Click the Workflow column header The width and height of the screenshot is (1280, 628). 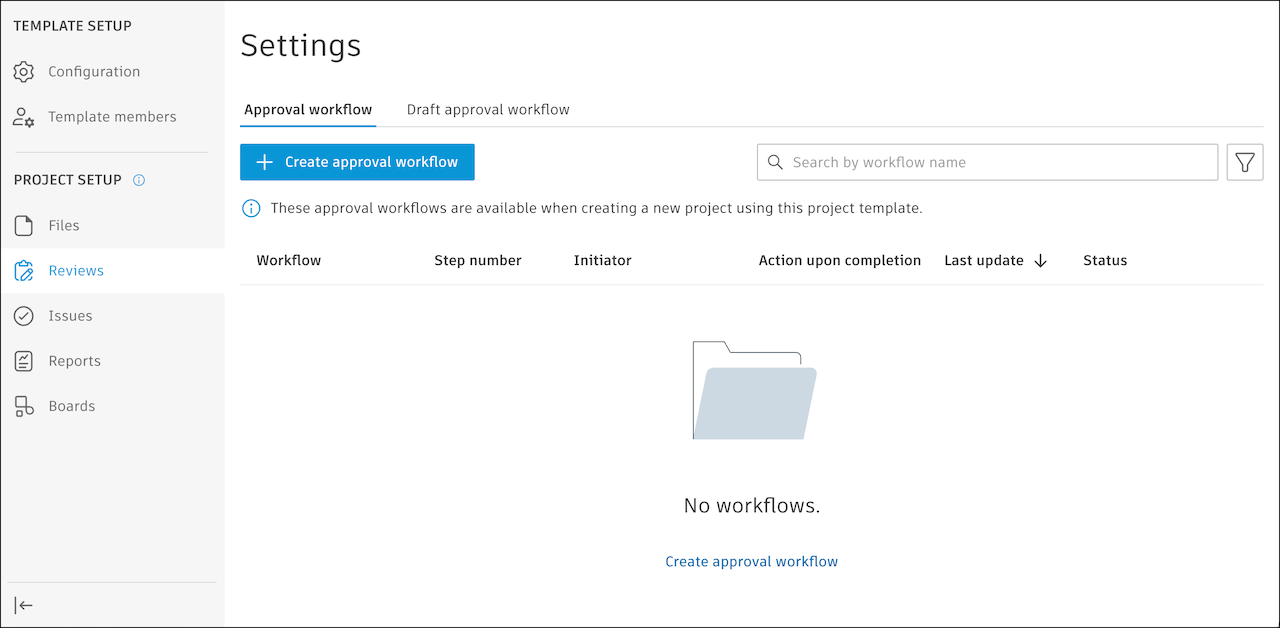pyautogui.click(x=289, y=260)
